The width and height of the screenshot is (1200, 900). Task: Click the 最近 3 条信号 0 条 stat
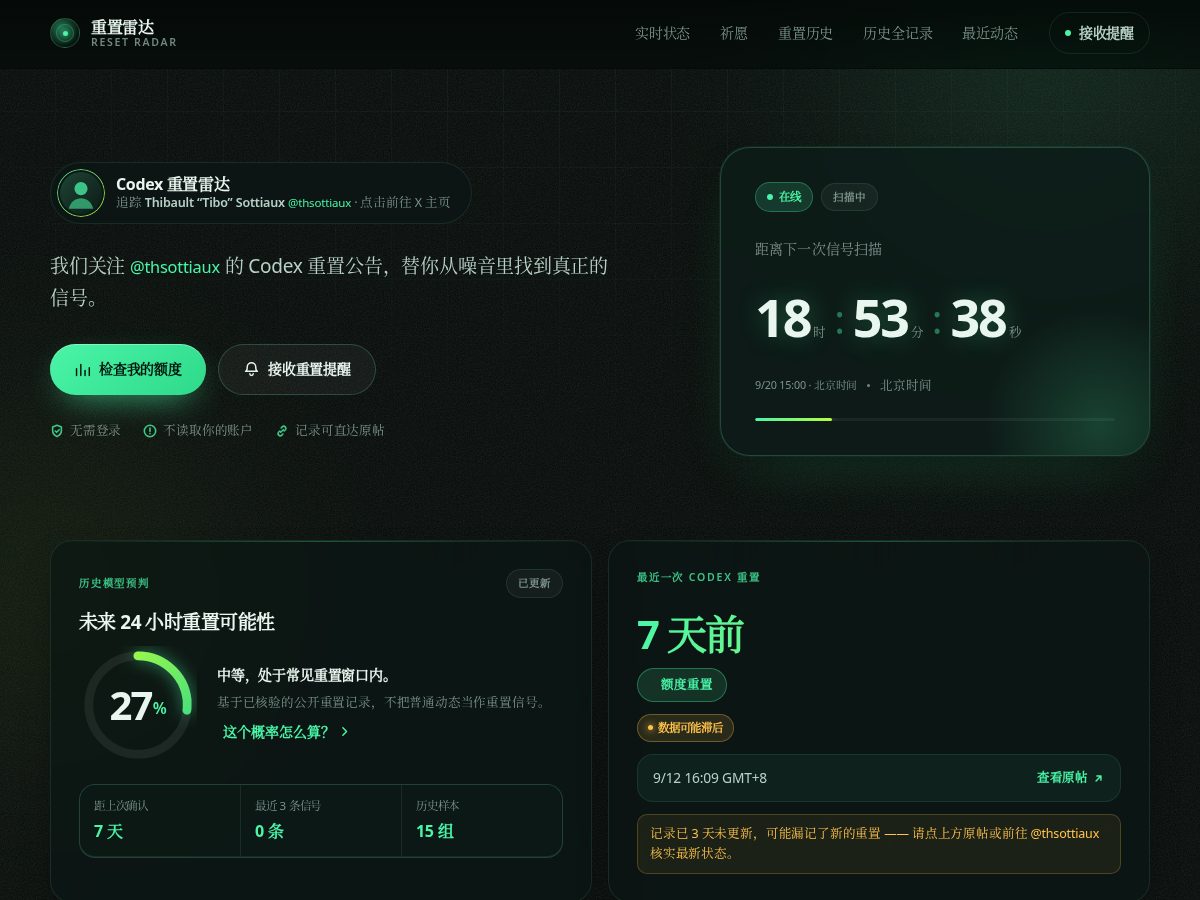tap(321, 821)
